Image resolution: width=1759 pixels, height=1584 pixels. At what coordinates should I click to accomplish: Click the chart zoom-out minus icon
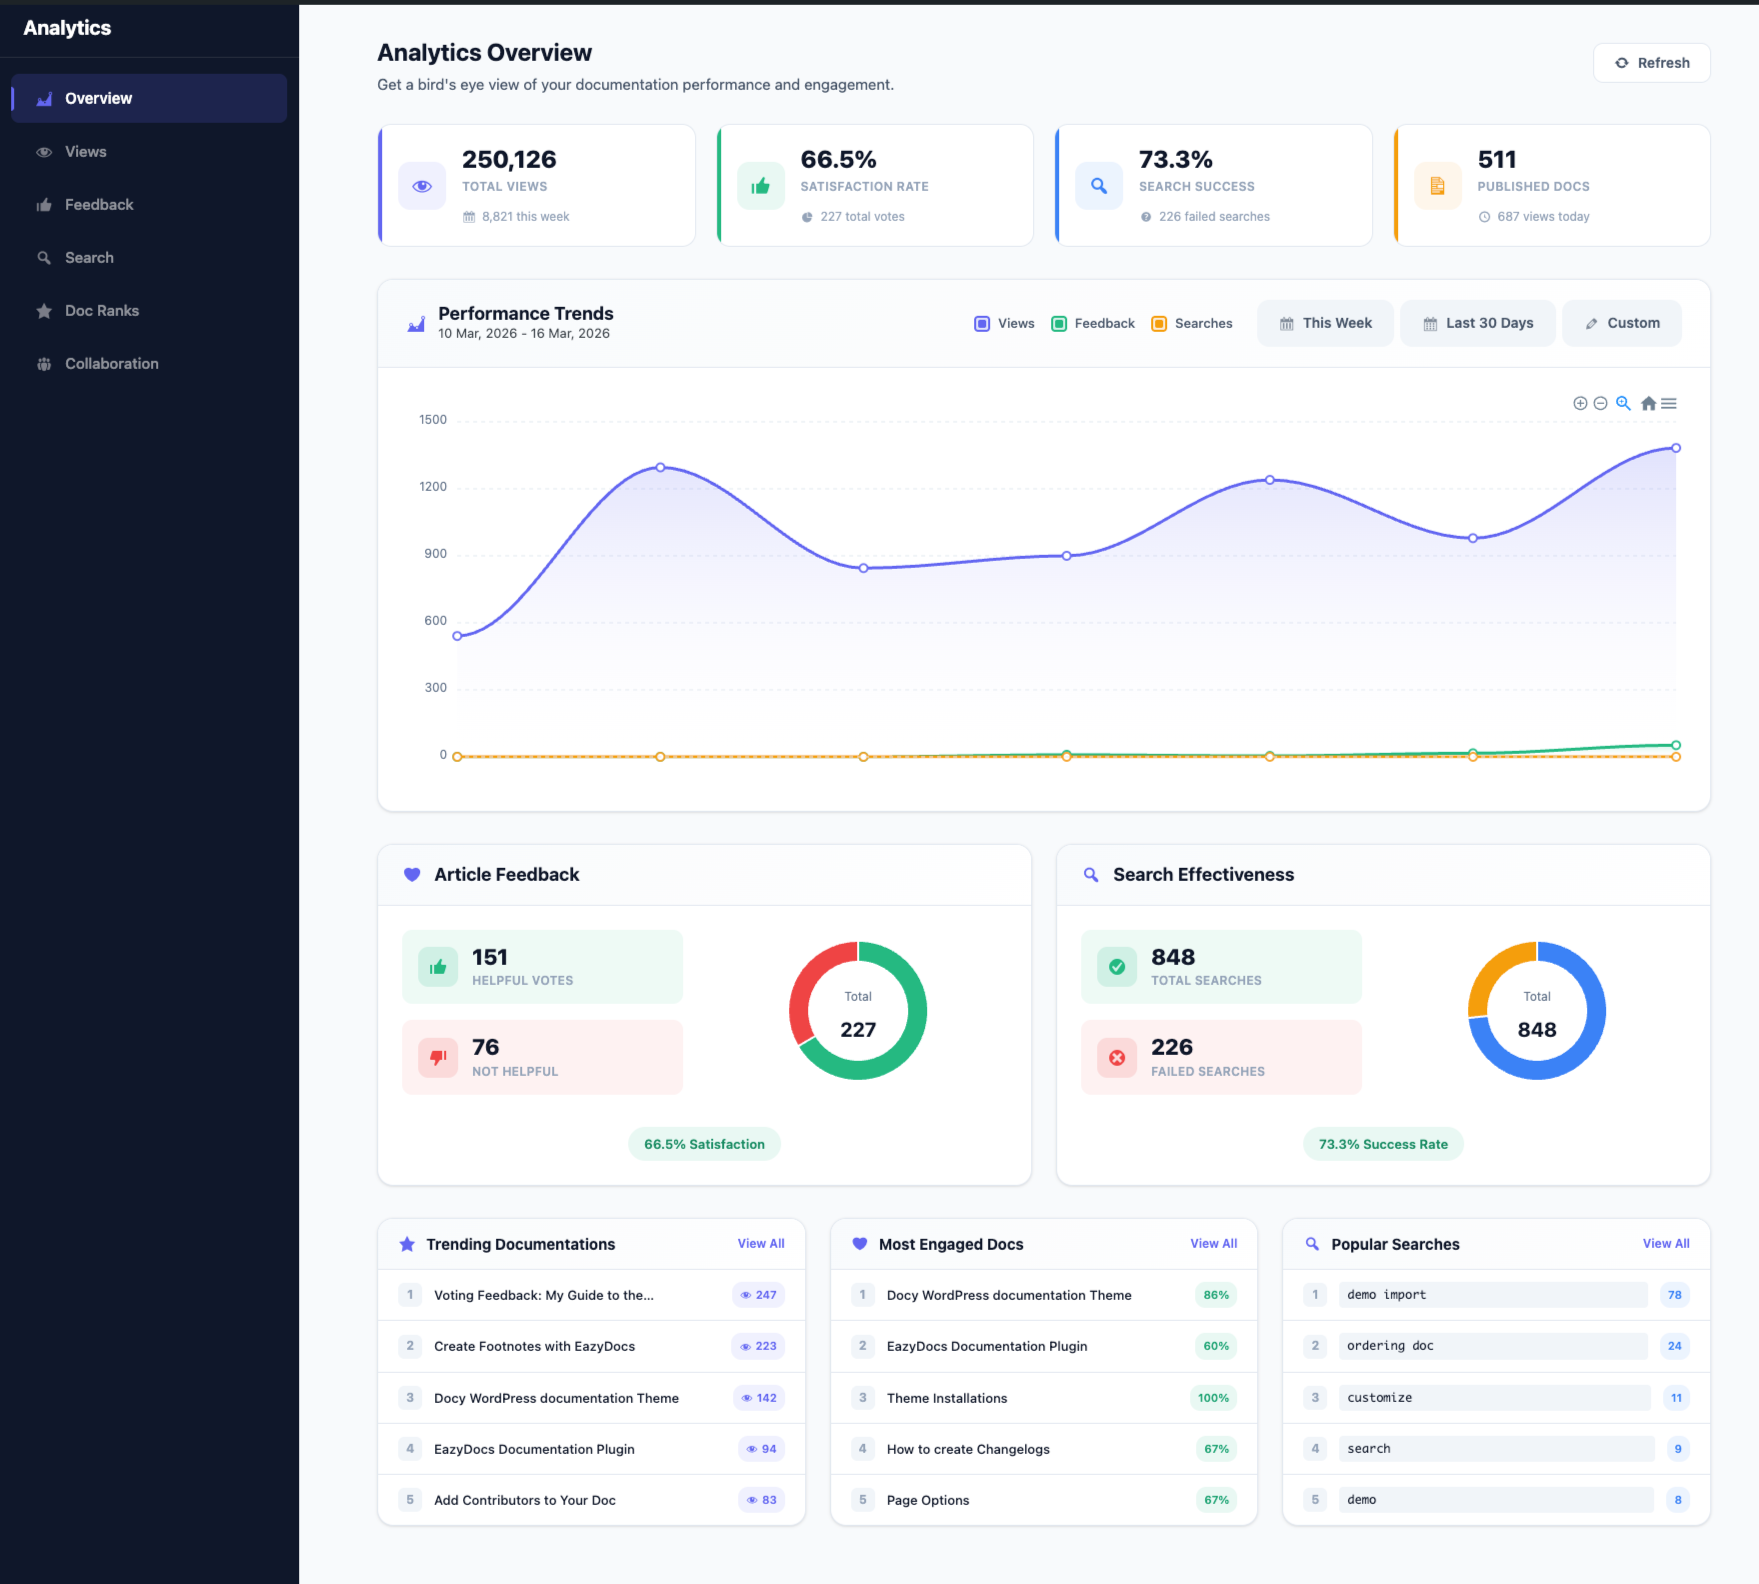tap(1600, 403)
